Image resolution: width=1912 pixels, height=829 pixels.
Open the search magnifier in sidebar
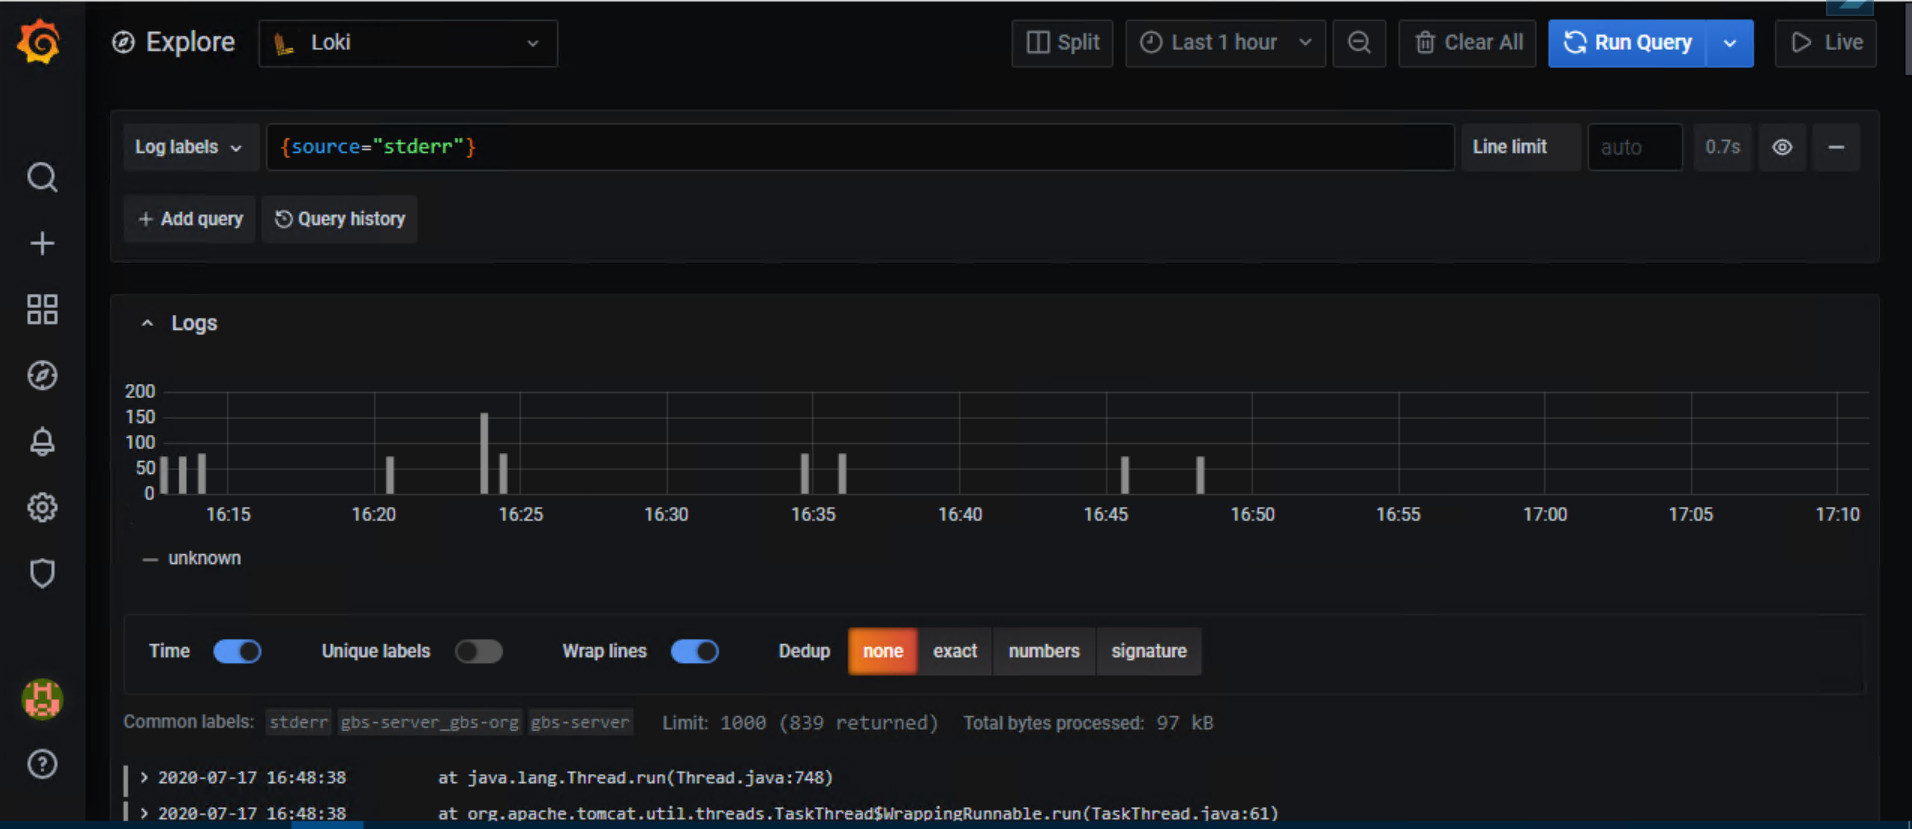coord(42,177)
